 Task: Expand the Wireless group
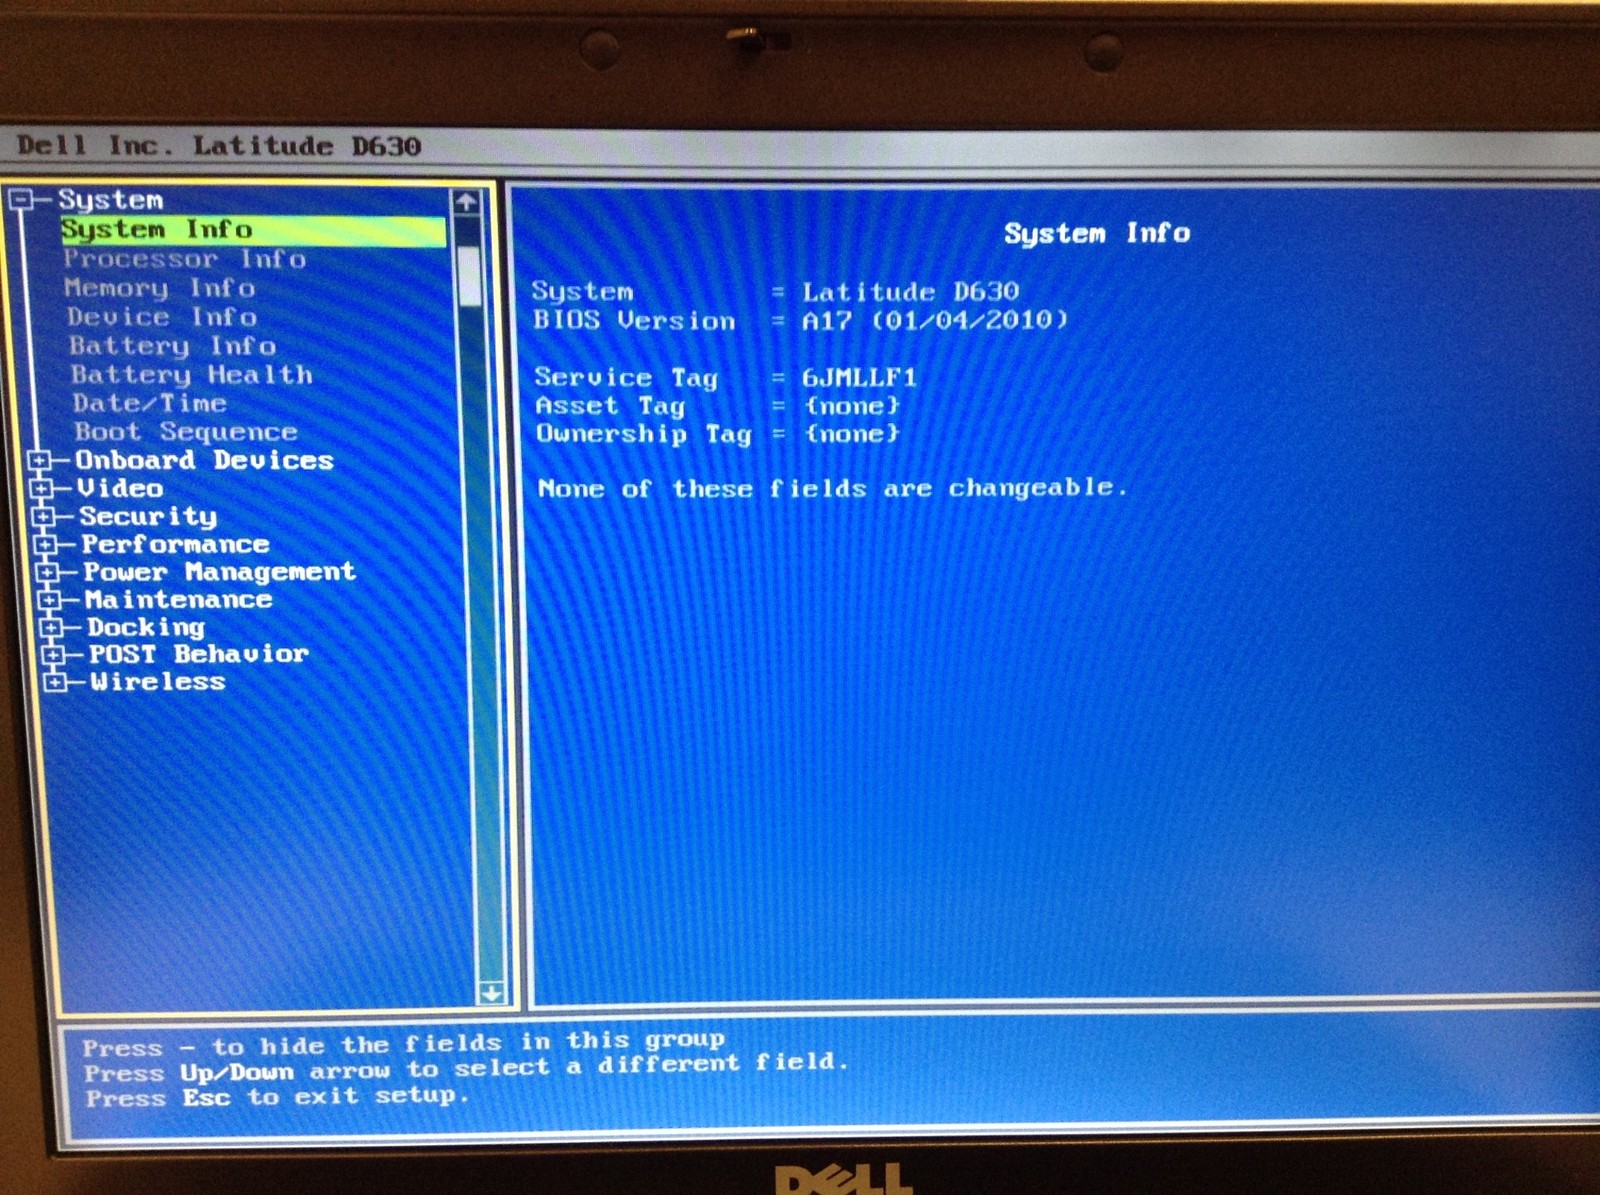(x=56, y=682)
